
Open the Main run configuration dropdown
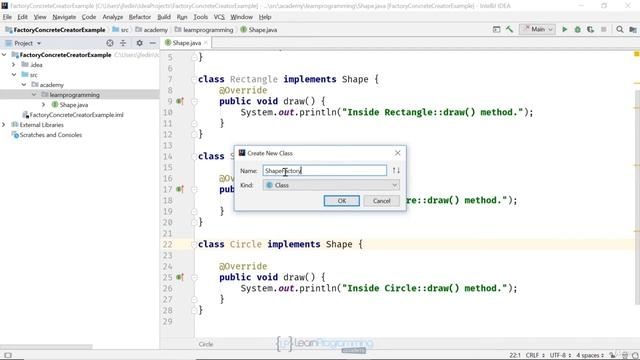[537, 29]
